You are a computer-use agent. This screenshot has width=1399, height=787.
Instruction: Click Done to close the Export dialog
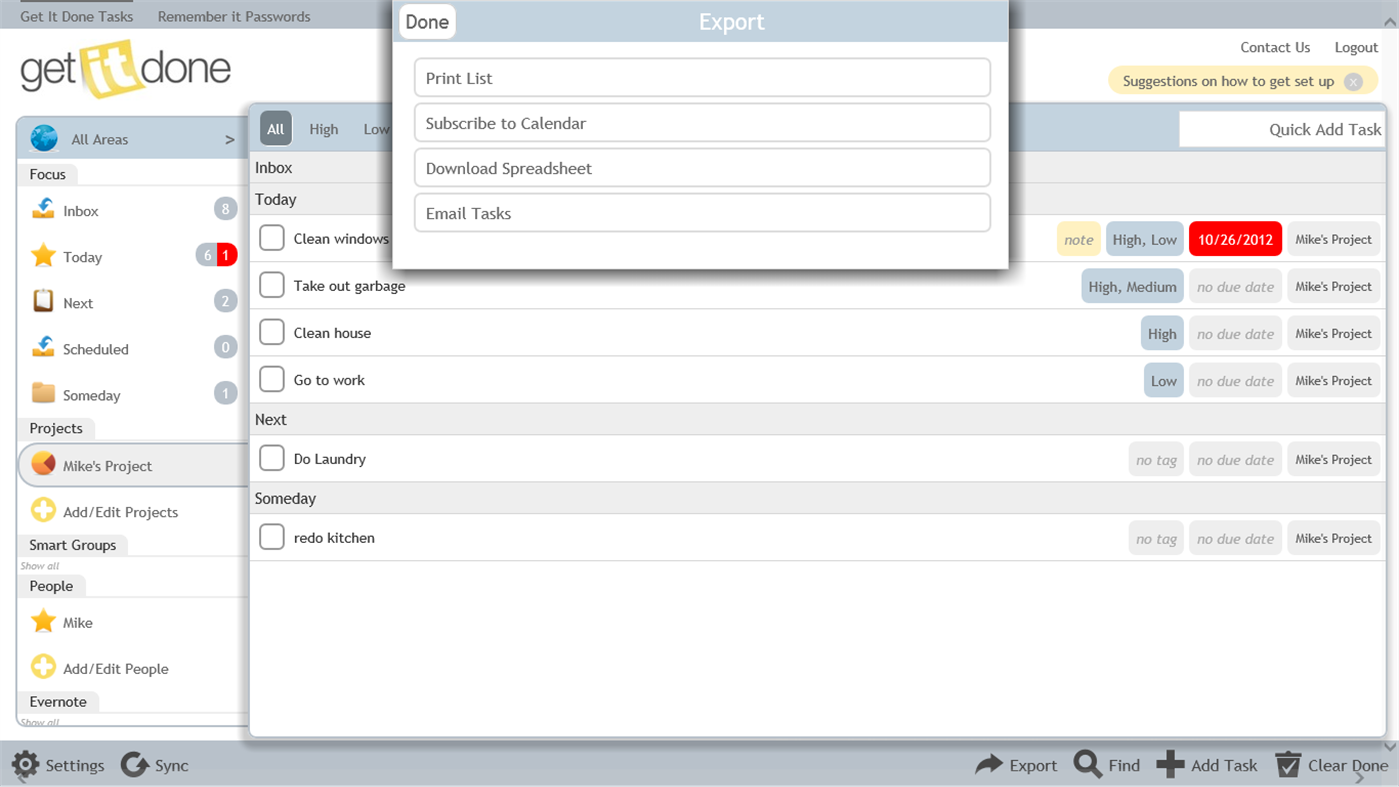coord(427,21)
